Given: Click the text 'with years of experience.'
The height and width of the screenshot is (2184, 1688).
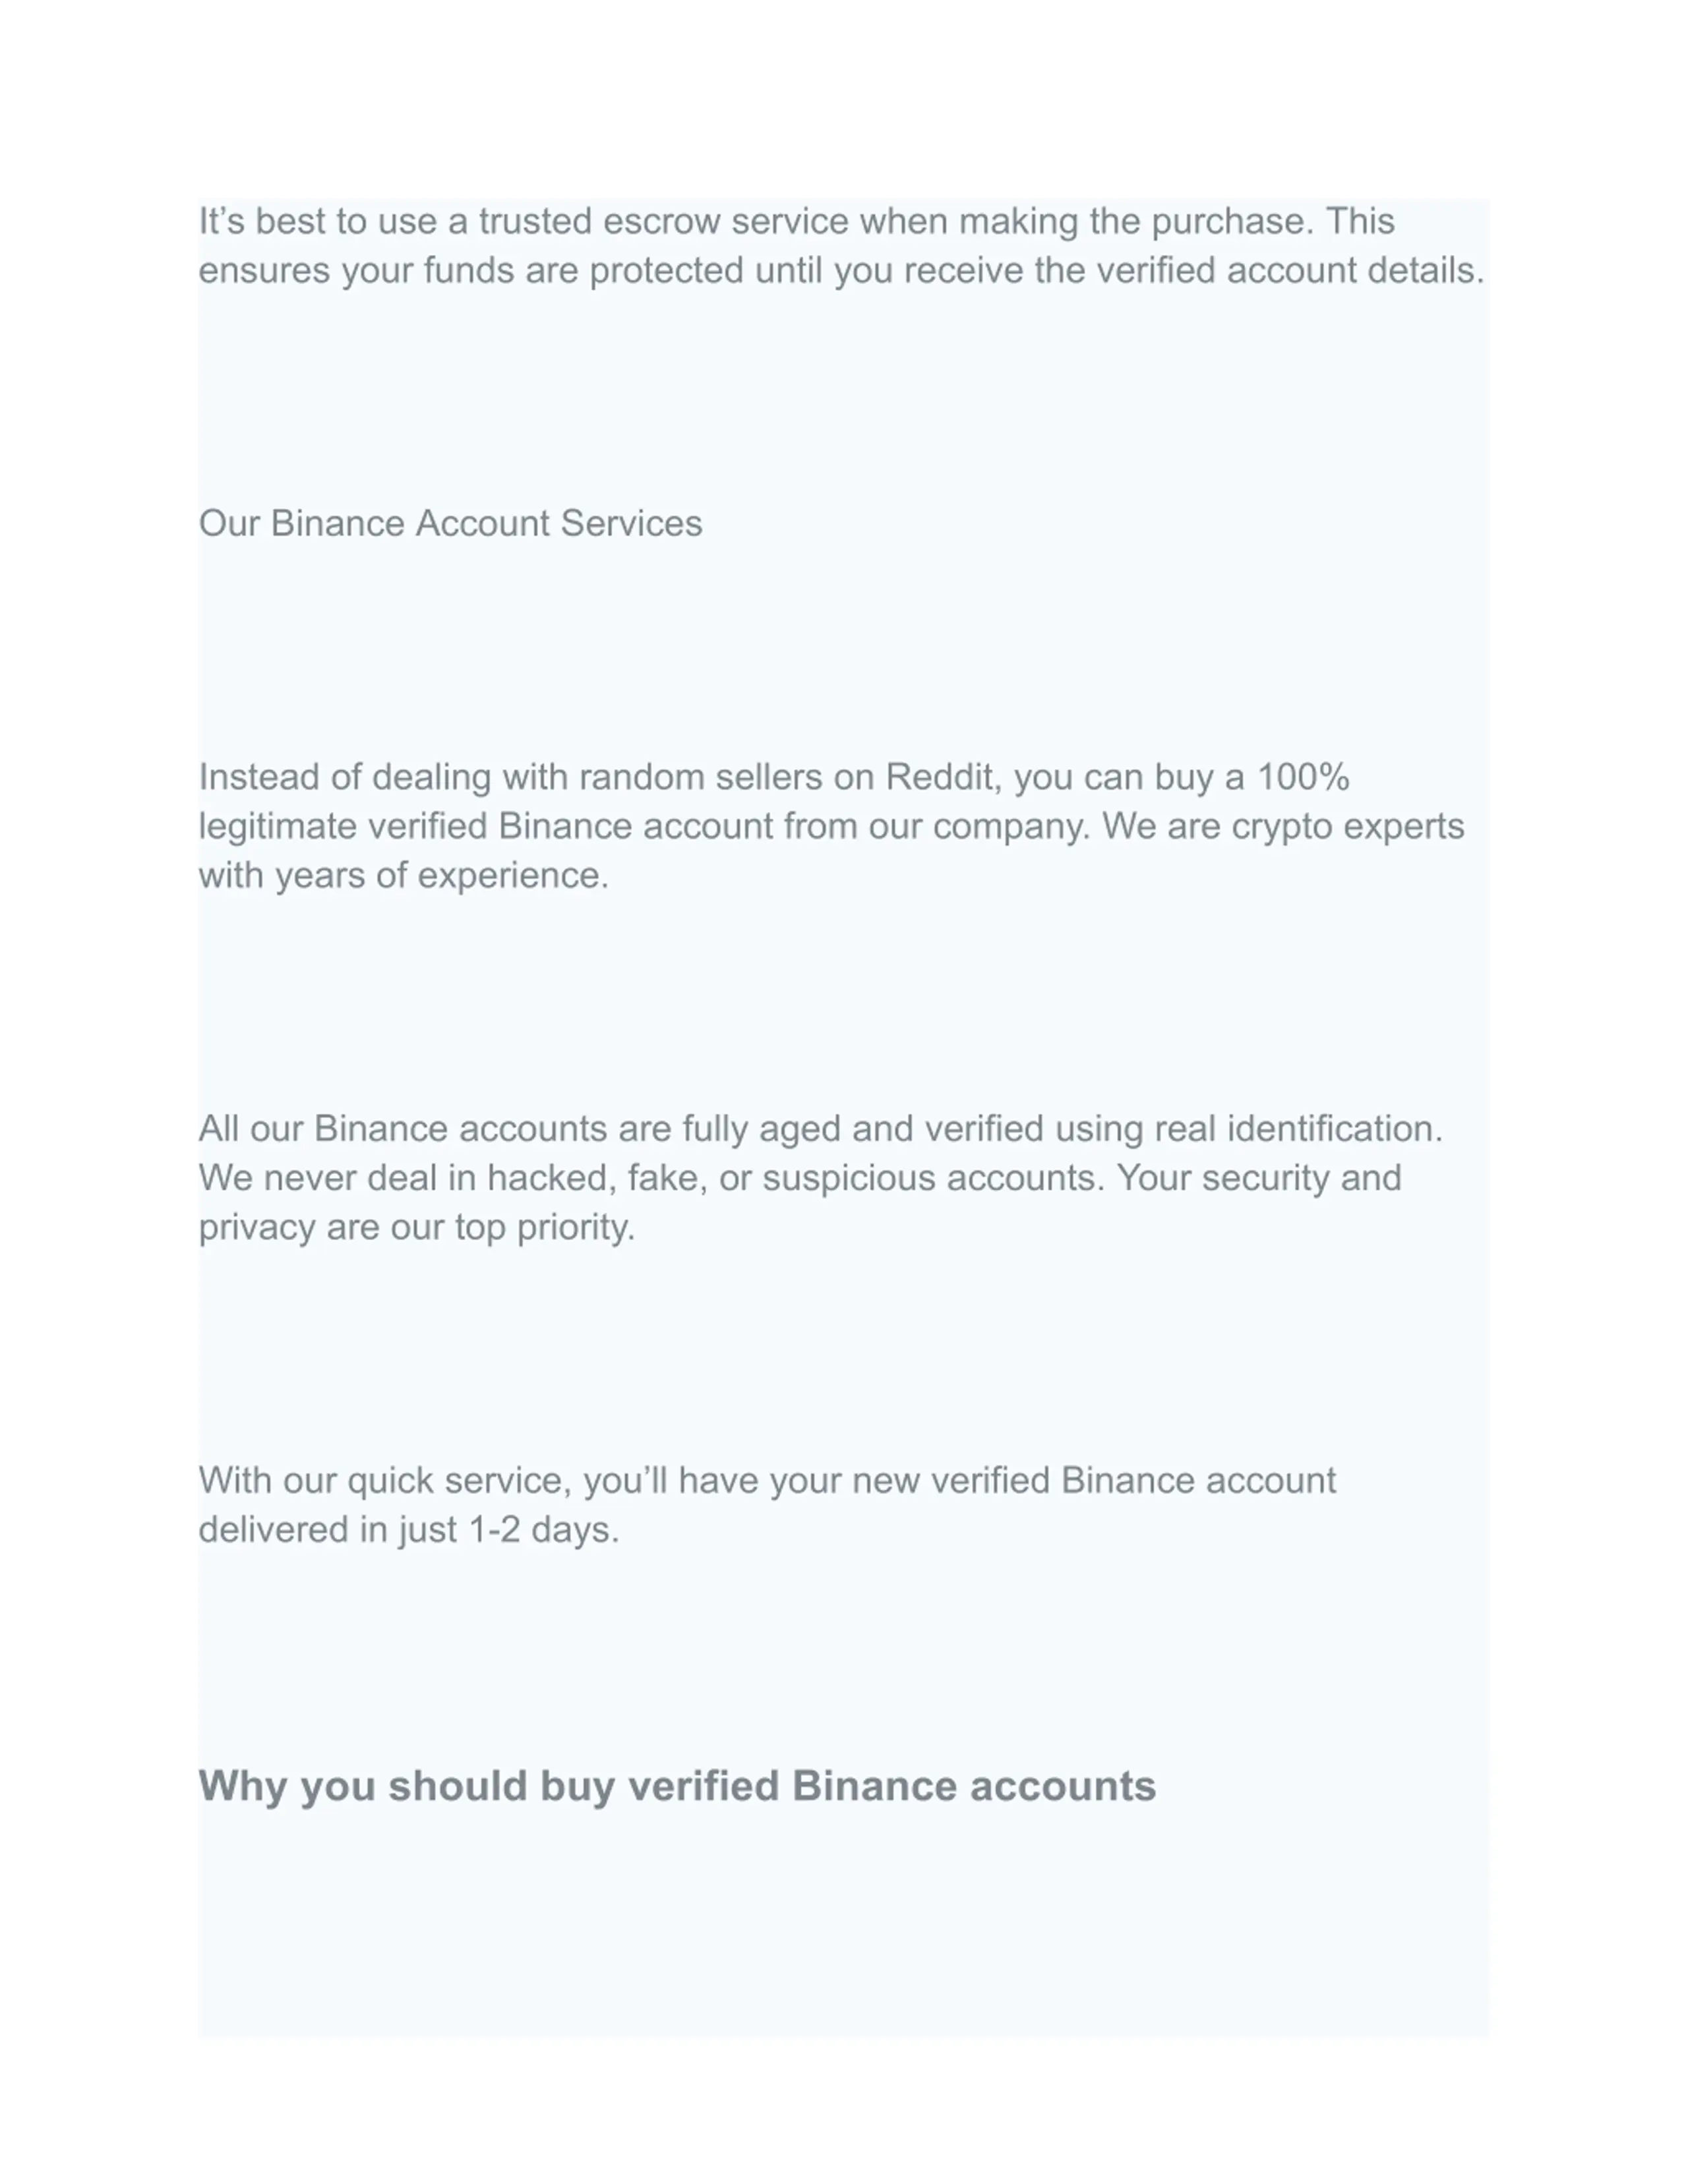Looking at the screenshot, I should [403, 876].
